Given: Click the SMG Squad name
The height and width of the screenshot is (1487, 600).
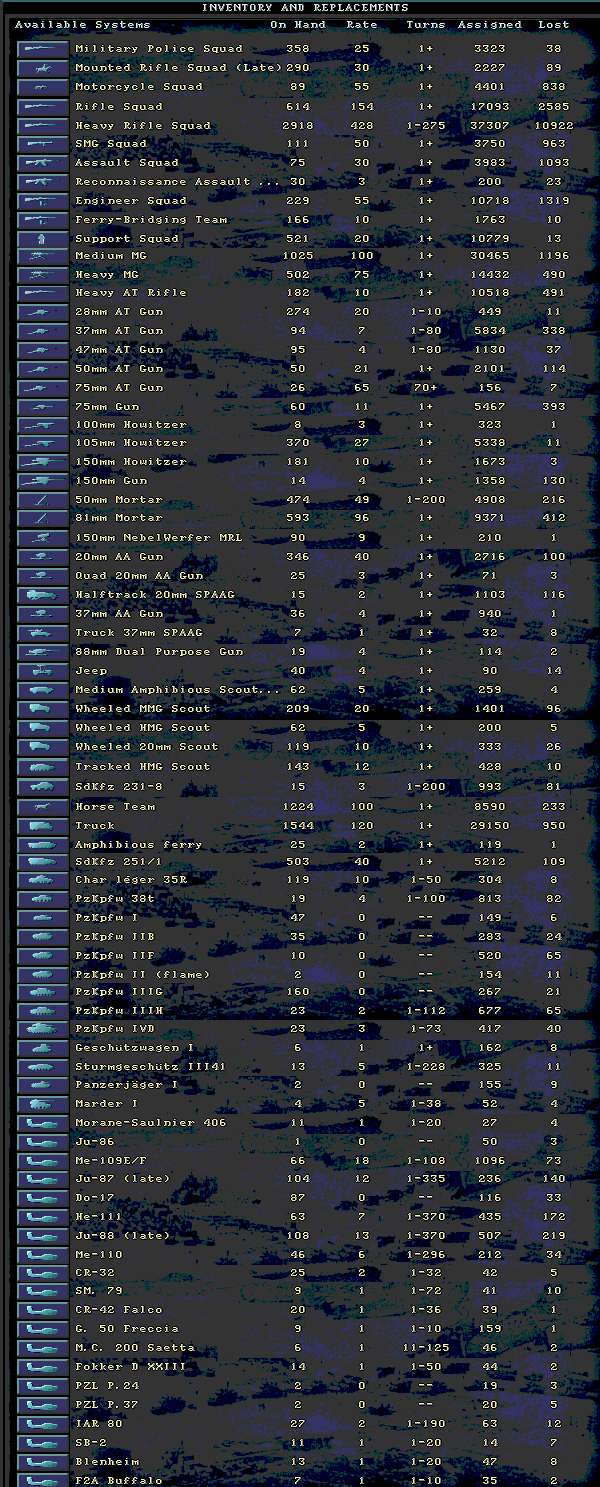Looking at the screenshot, I should (111, 144).
